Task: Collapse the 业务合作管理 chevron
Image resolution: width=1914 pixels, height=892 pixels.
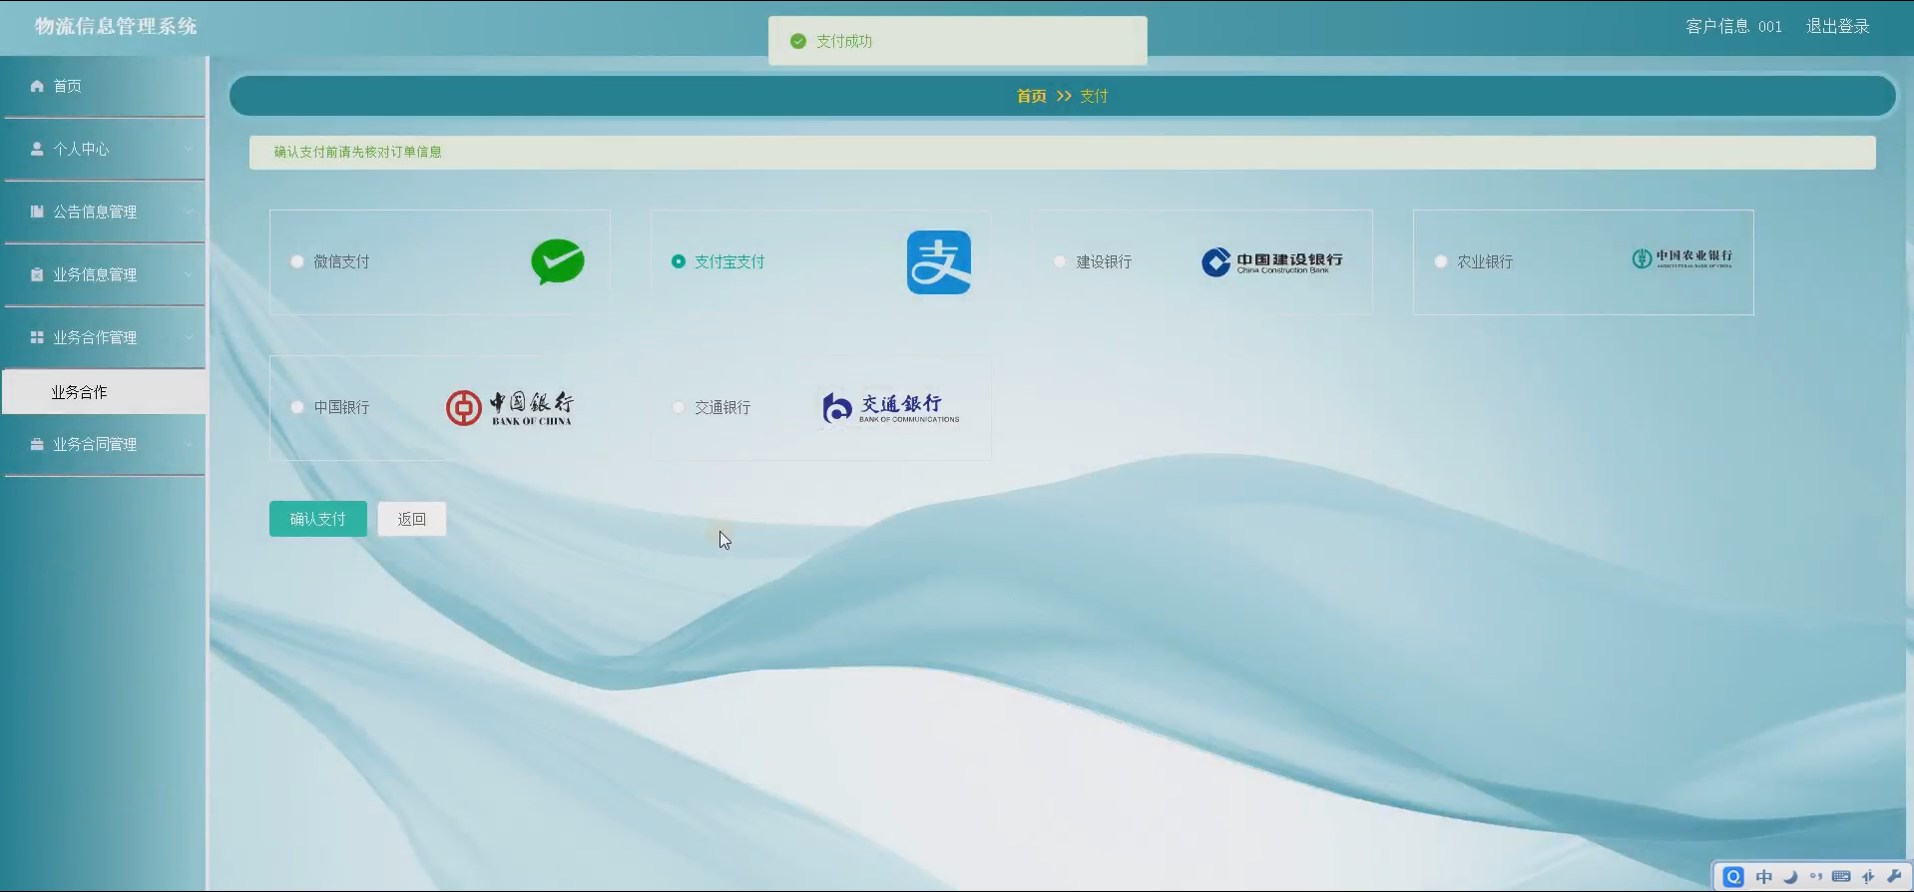Action: 188,338
